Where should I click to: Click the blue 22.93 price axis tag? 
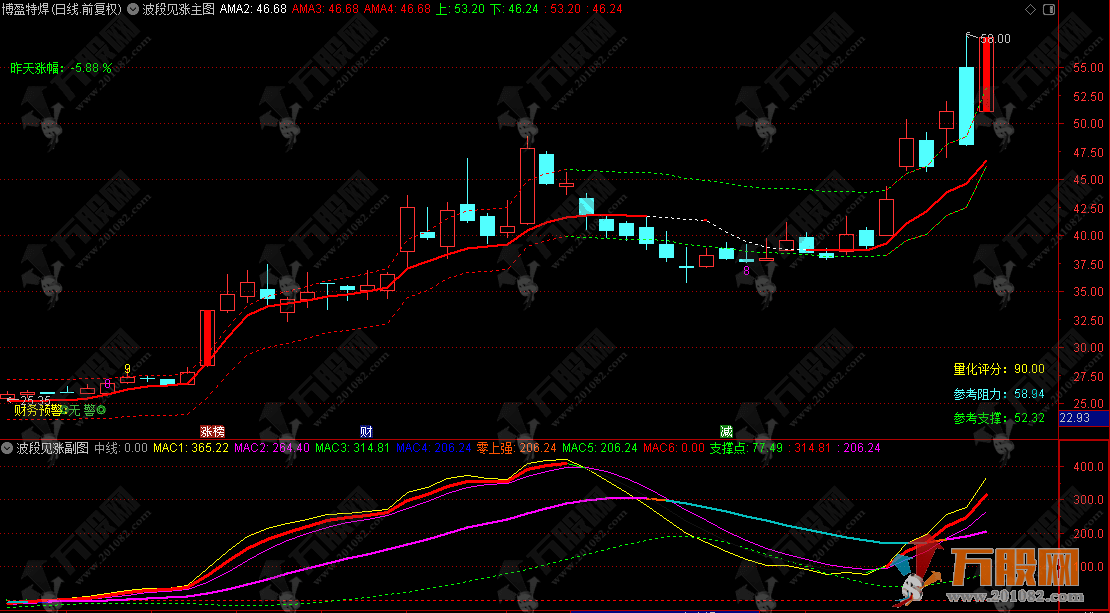pyautogui.click(x=1078, y=418)
